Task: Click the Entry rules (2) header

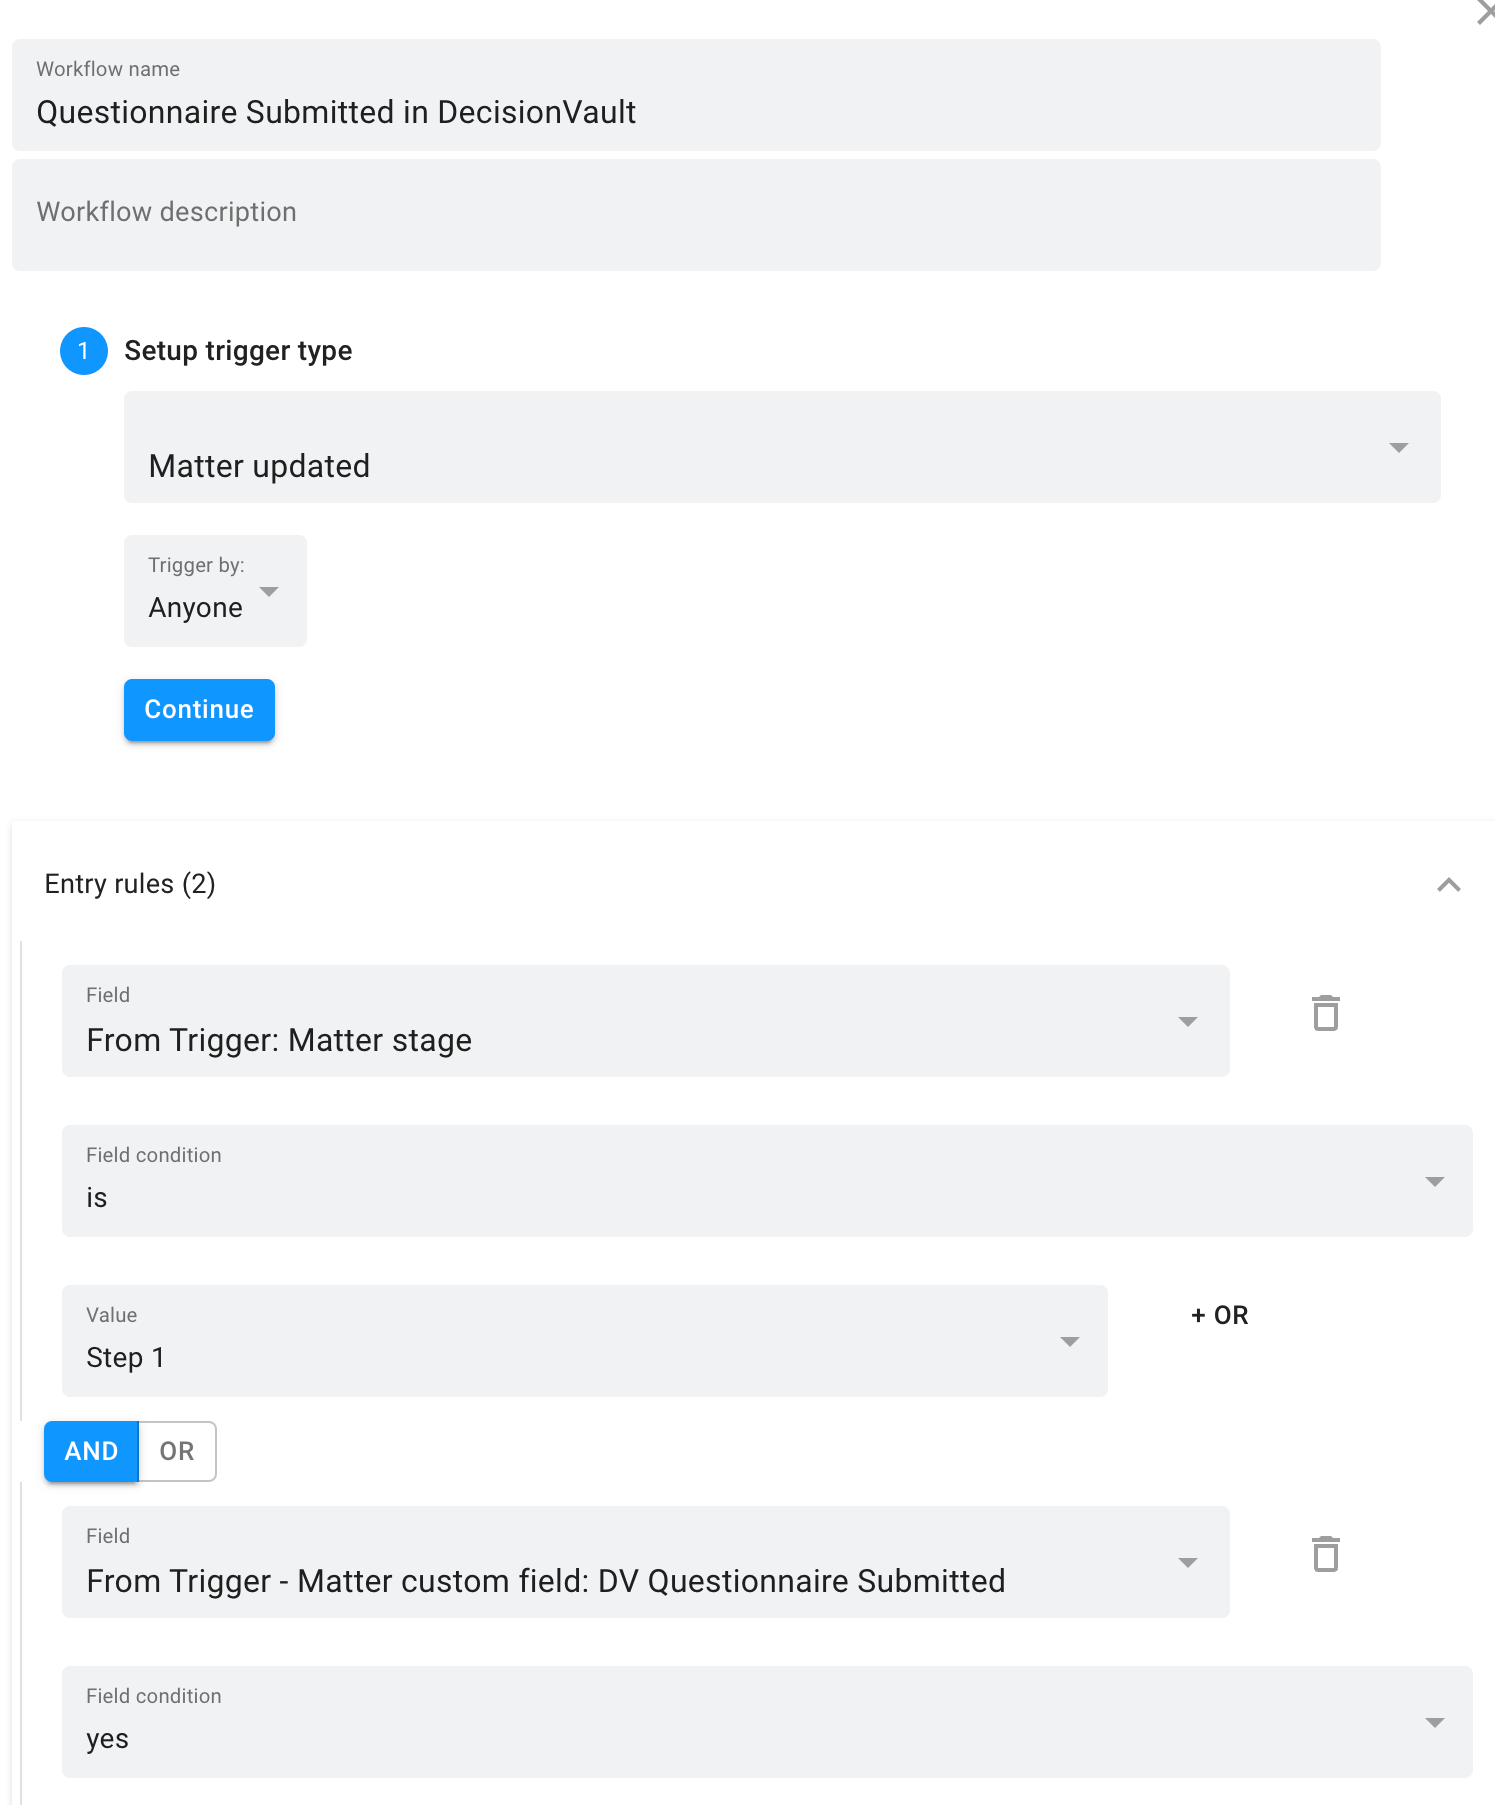Action: coord(131,884)
